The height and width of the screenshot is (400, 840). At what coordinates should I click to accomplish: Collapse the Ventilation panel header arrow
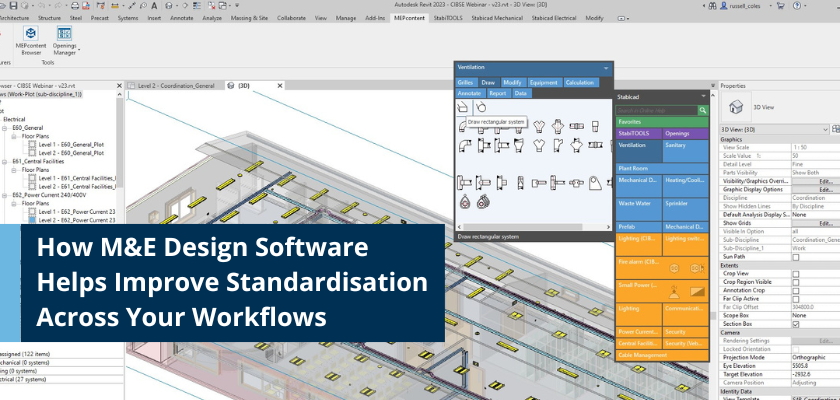[x=605, y=68]
